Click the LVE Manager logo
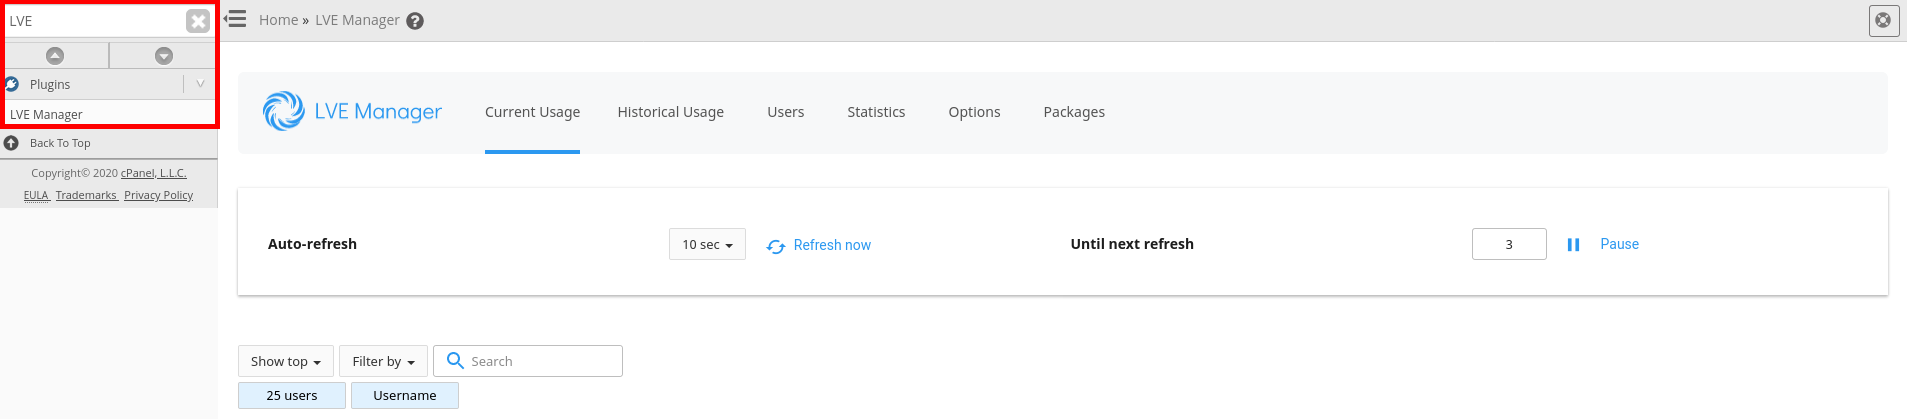 point(352,111)
